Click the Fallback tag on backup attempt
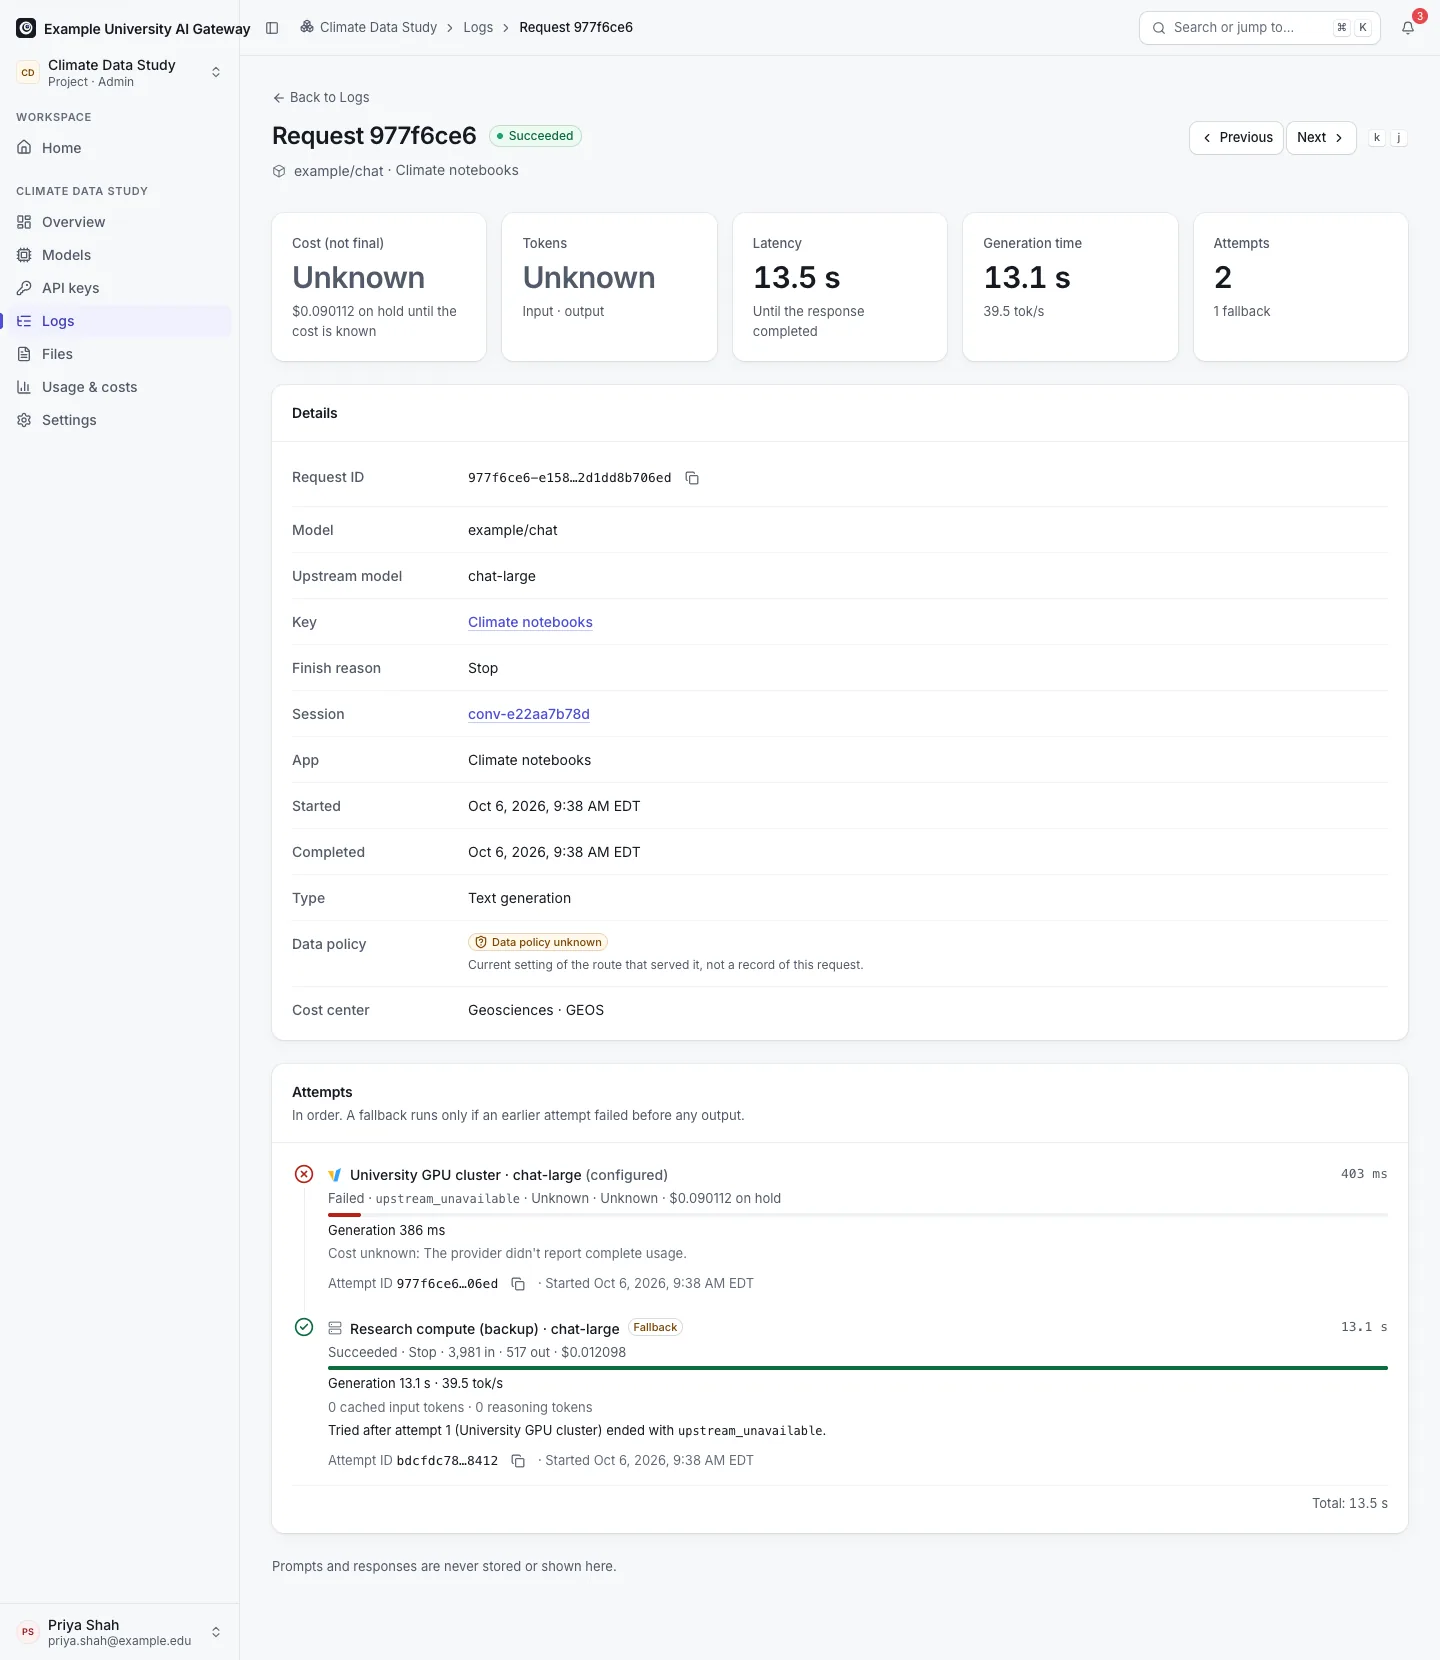 pyautogui.click(x=655, y=1328)
